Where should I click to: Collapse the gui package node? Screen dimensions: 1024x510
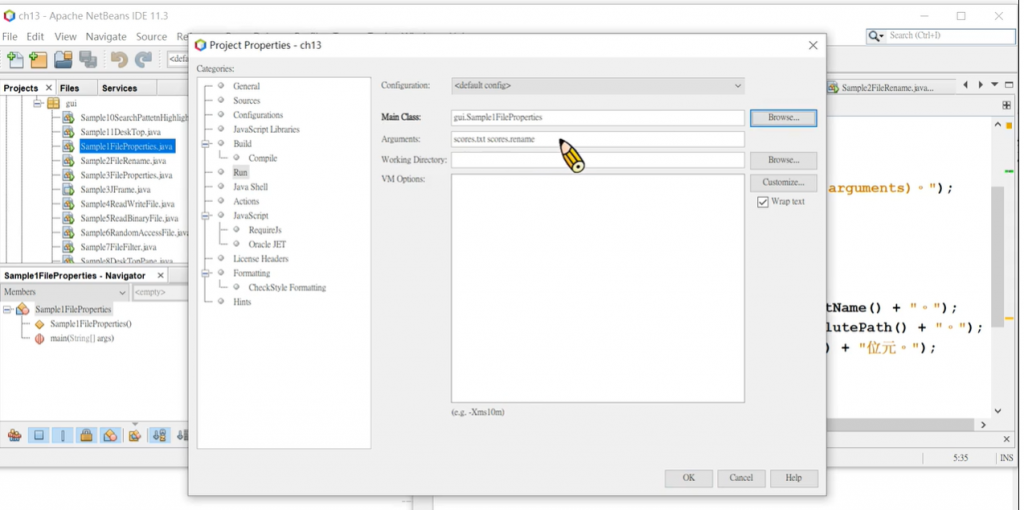coord(38,103)
